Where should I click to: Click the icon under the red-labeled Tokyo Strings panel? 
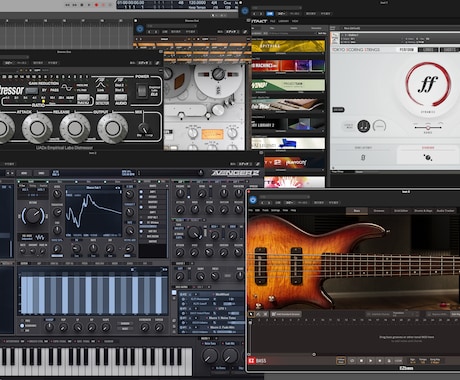[428, 157]
